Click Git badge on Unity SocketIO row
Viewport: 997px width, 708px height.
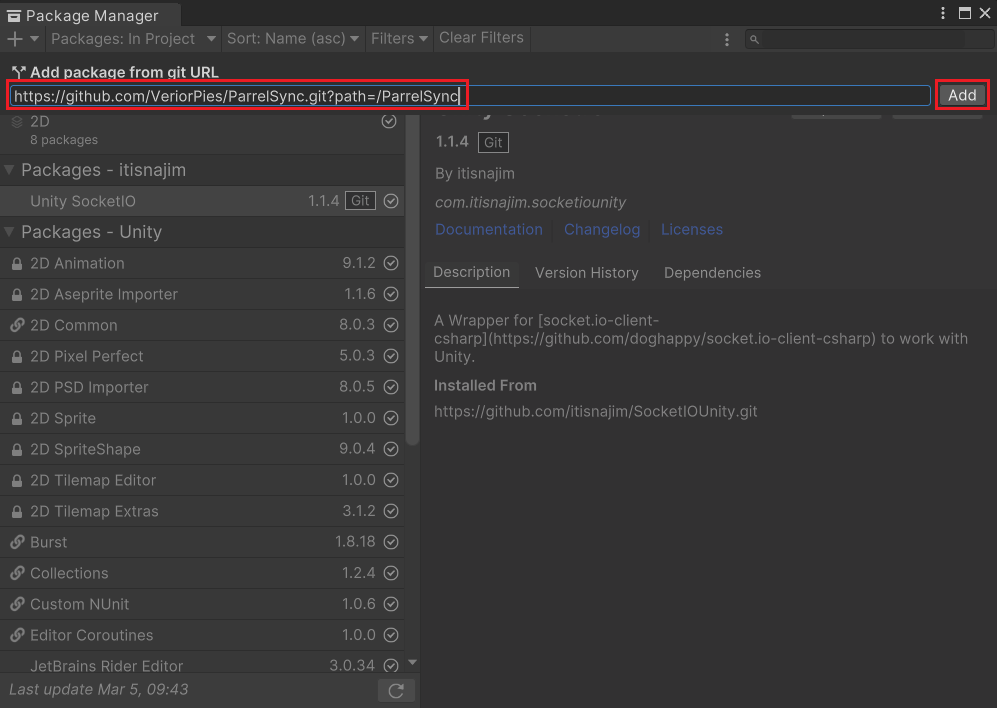coord(360,201)
